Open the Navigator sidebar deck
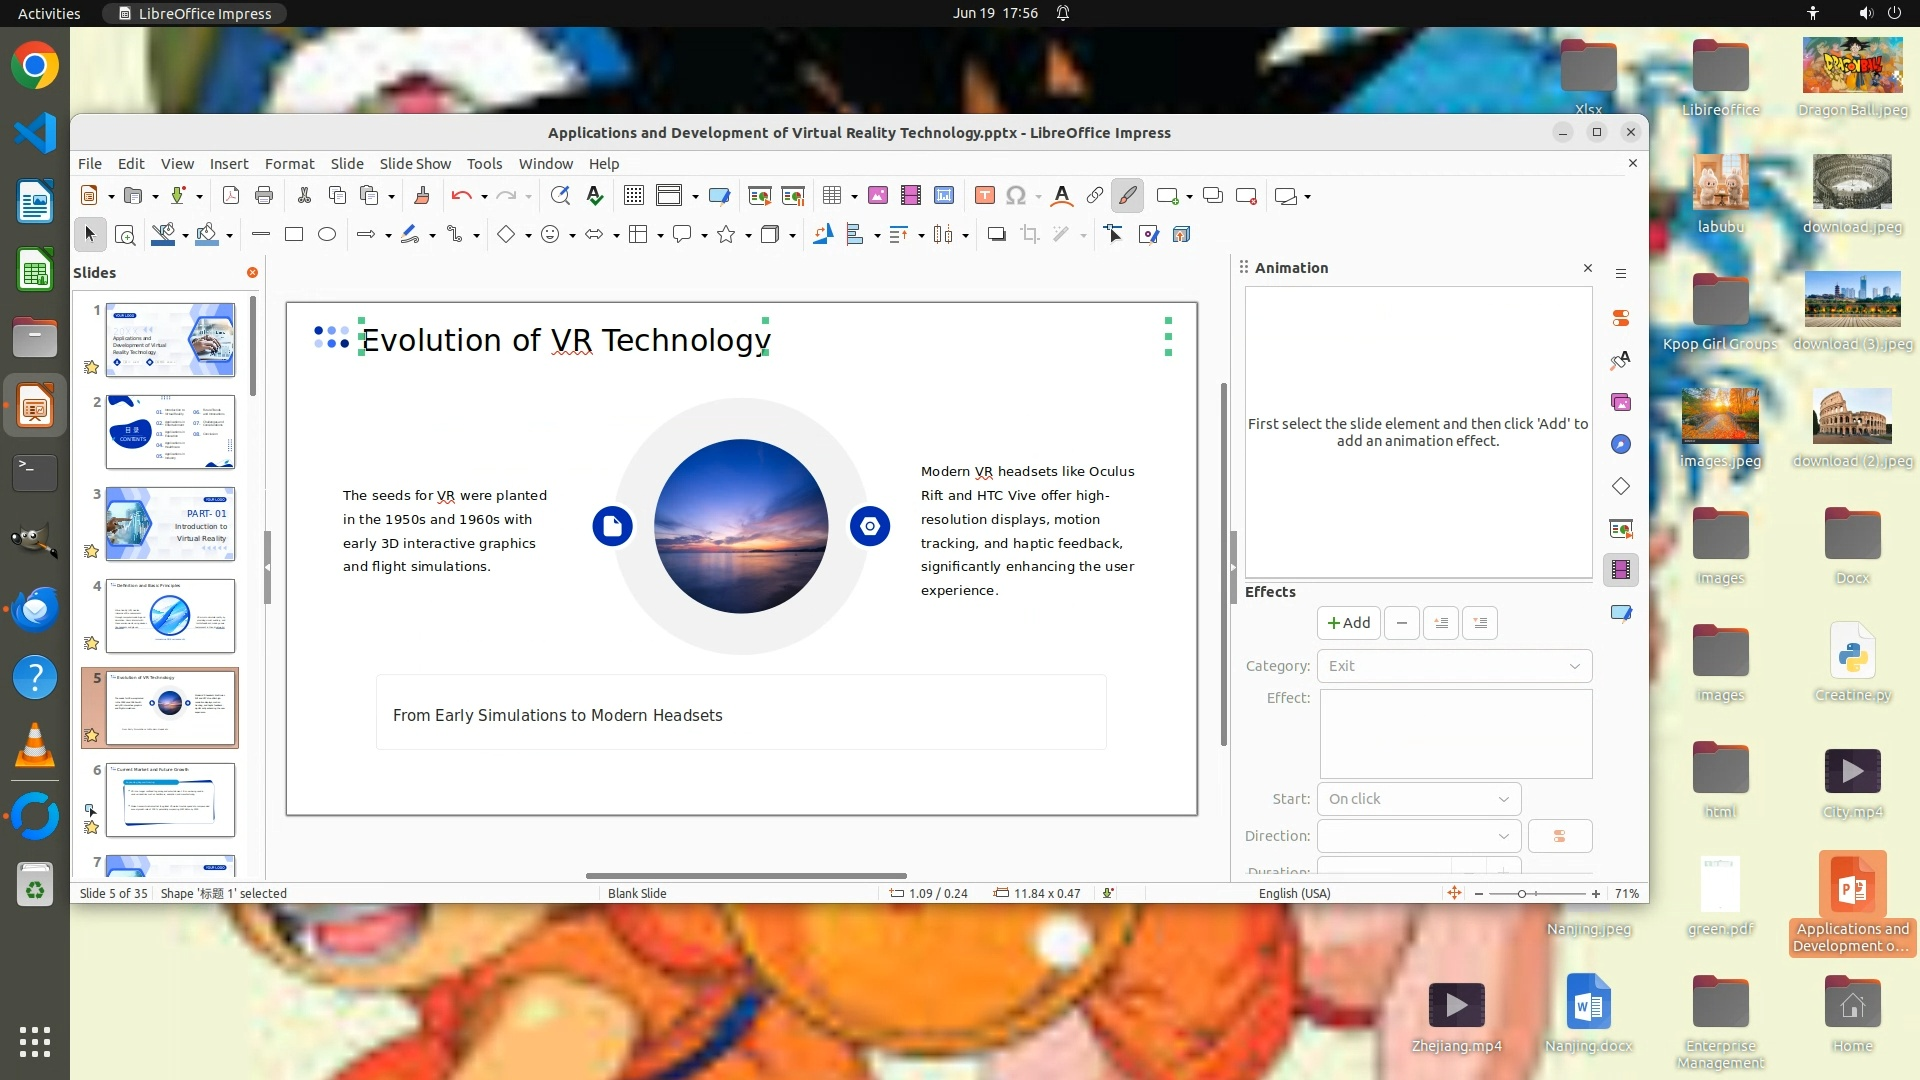1920x1080 pixels. point(1621,444)
